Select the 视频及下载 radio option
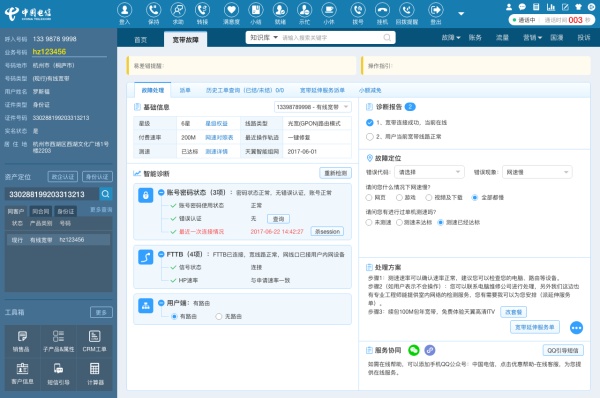The height and width of the screenshot is (398, 600). 429,197
